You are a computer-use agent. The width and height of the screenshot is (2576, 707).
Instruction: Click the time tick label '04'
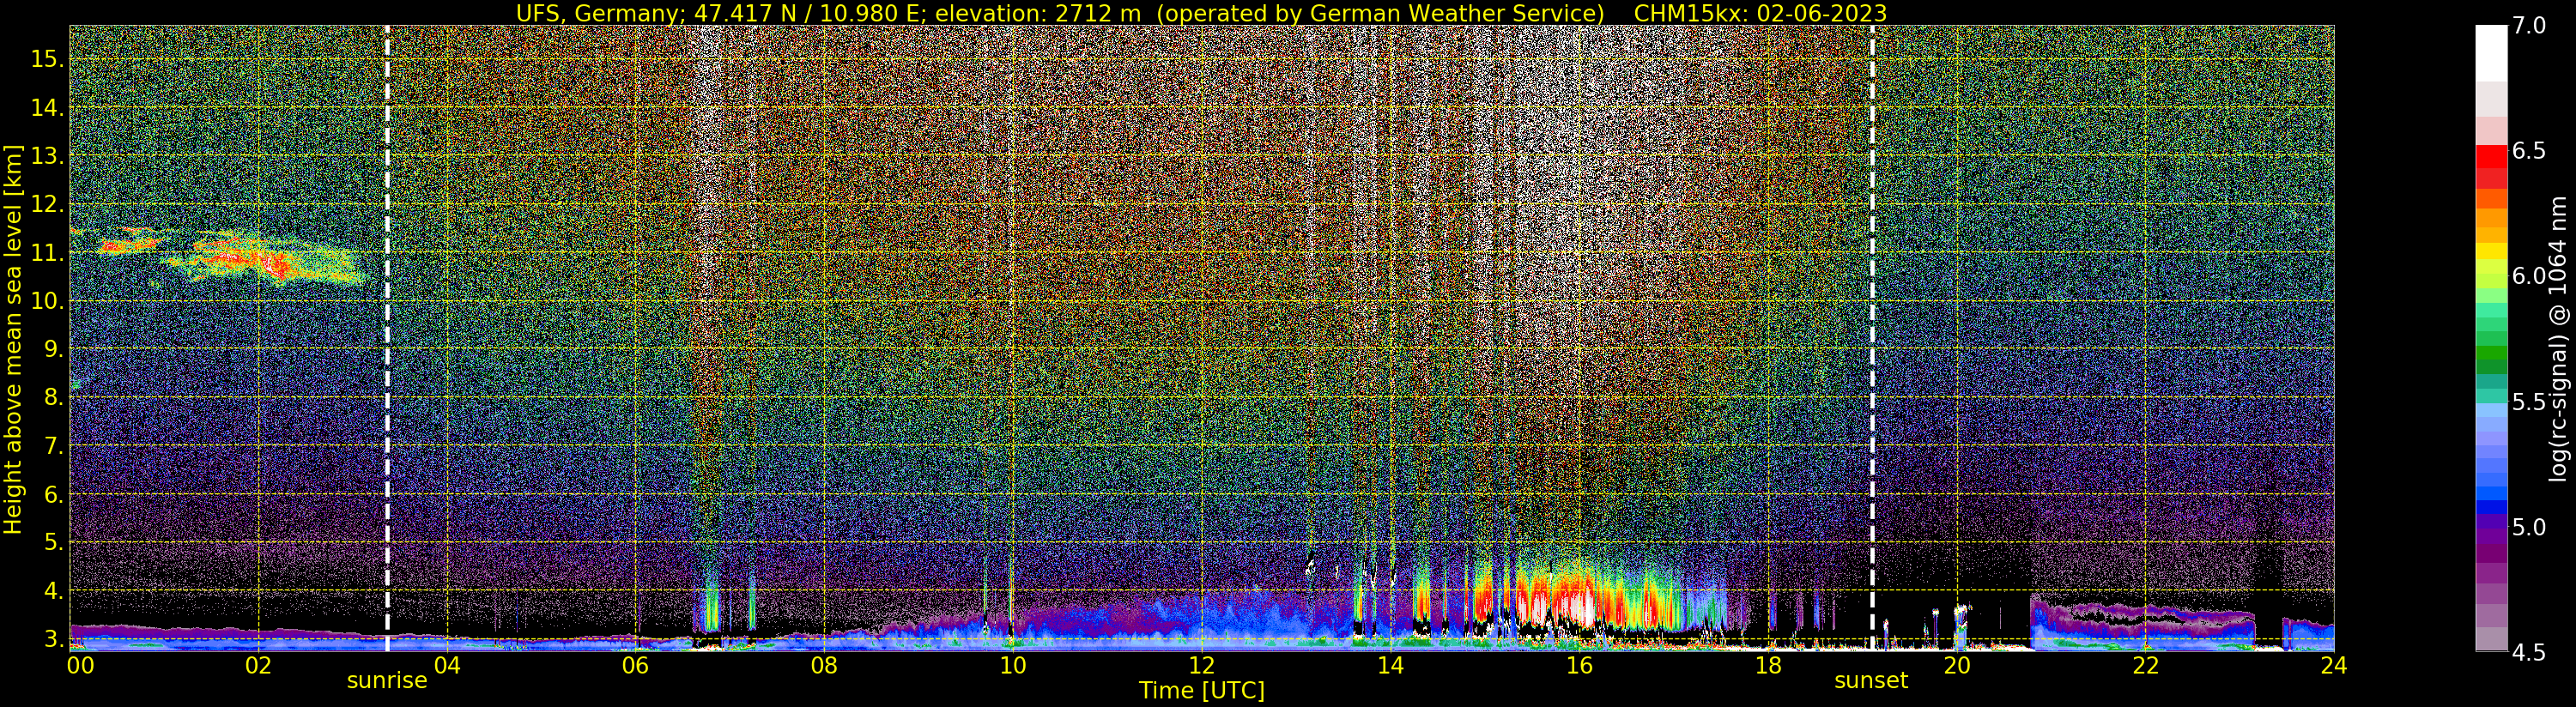(x=447, y=665)
